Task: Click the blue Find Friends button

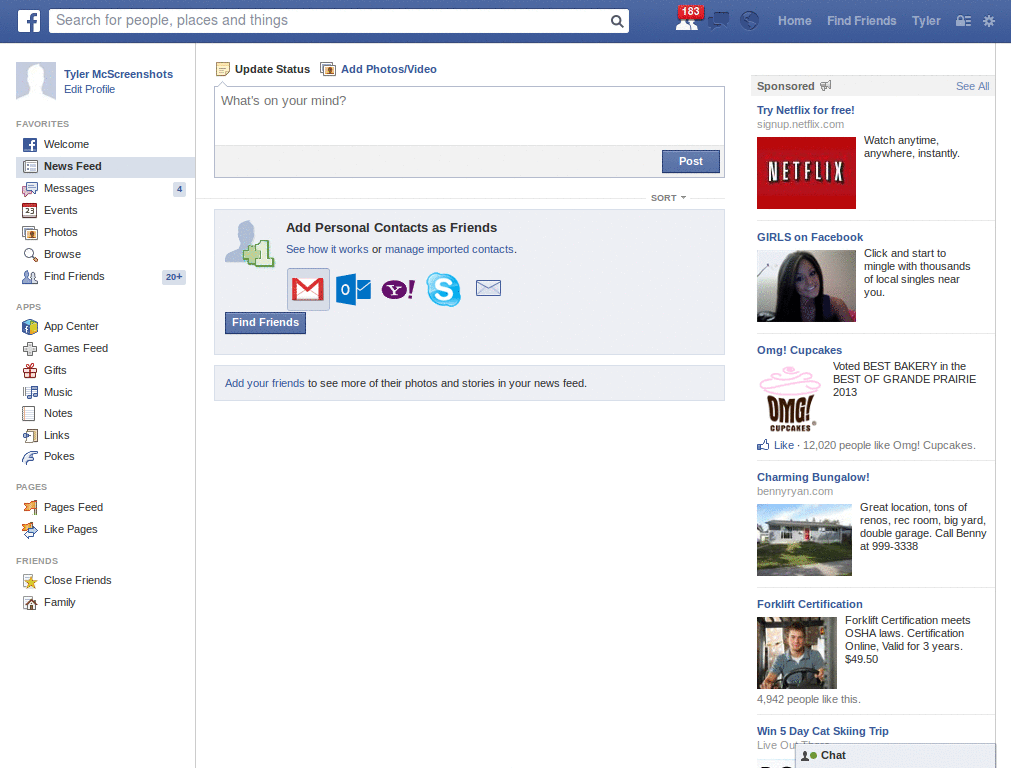Action: [265, 323]
